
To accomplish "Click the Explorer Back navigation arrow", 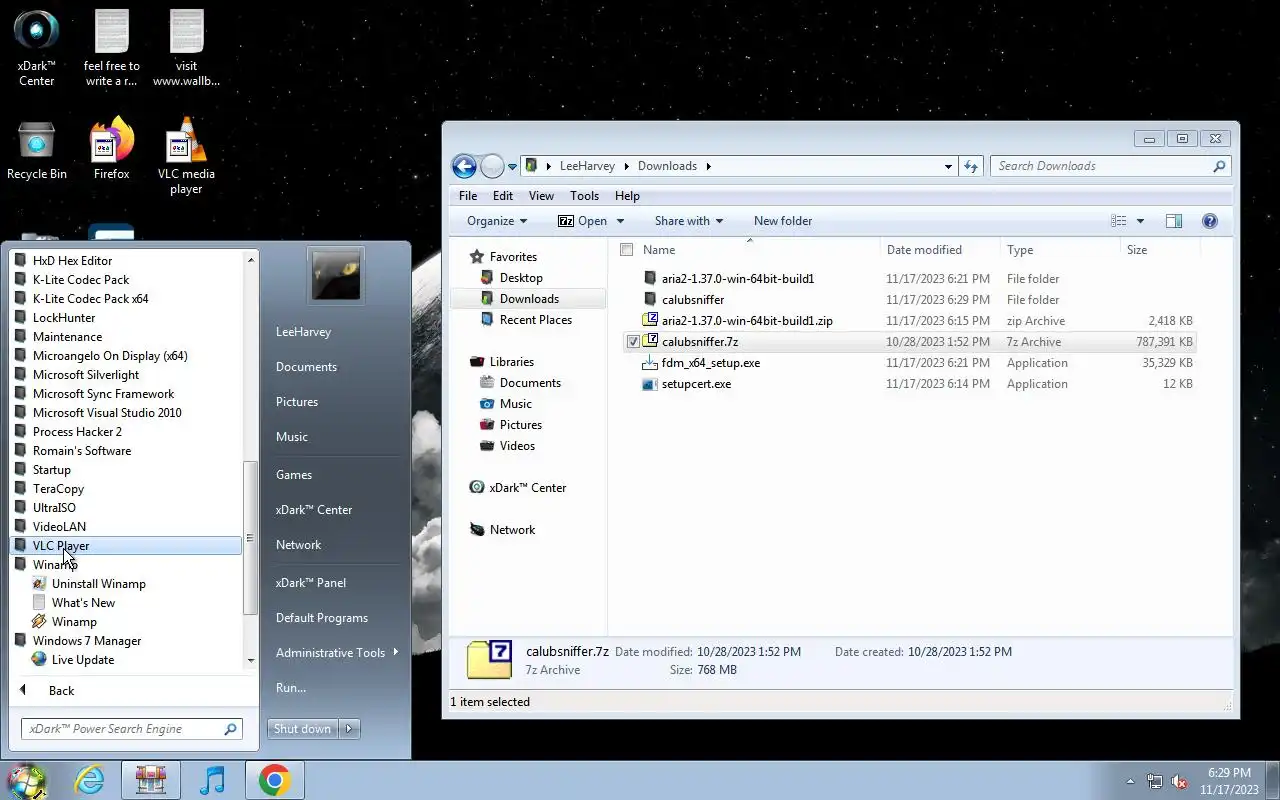I will click(464, 166).
